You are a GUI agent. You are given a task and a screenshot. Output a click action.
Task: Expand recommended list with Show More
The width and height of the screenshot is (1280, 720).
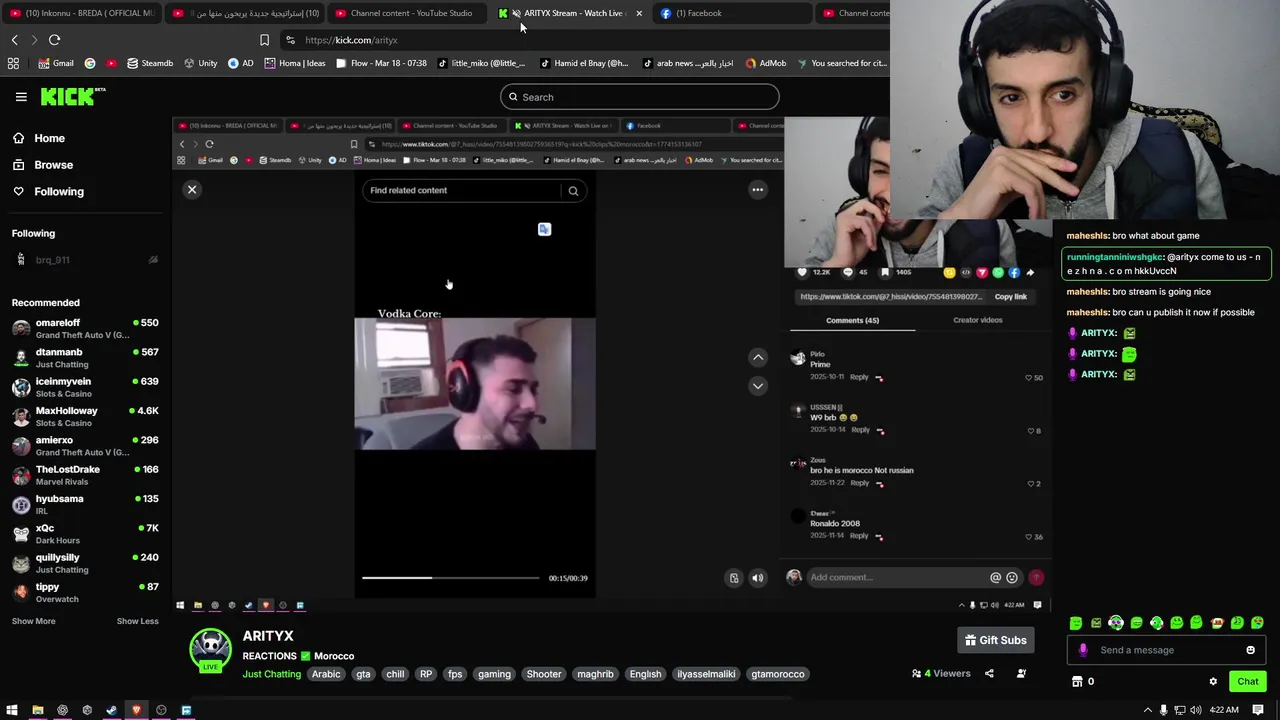[x=33, y=621]
